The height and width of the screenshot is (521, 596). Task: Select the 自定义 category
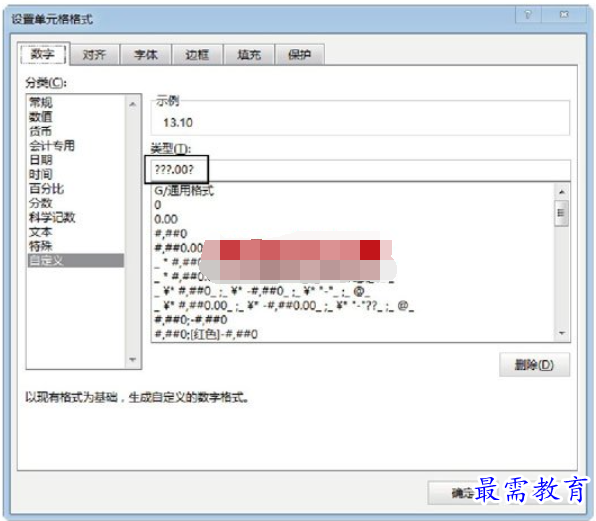[76, 261]
